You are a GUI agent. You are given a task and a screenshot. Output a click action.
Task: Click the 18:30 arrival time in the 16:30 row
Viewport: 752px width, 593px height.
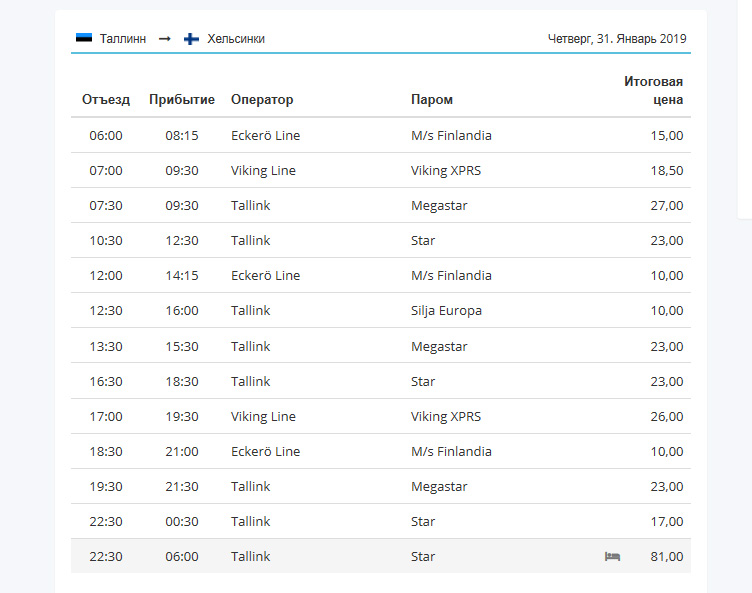[x=182, y=381]
